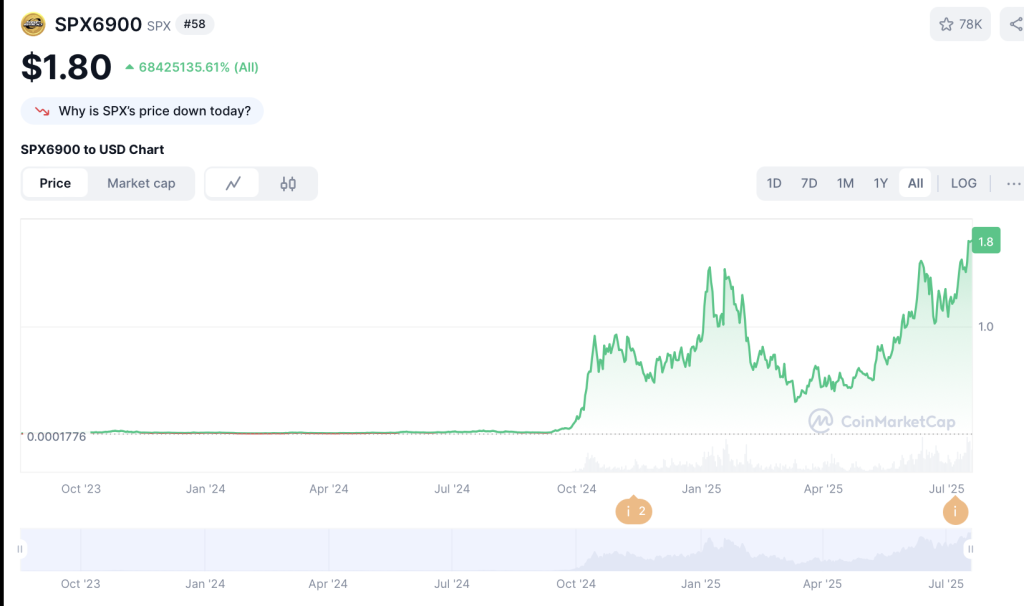The width and height of the screenshot is (1024, 606).
Task: Open the three-dots chart options menu
Action: pyautogui.click(x=1013, y=183)
